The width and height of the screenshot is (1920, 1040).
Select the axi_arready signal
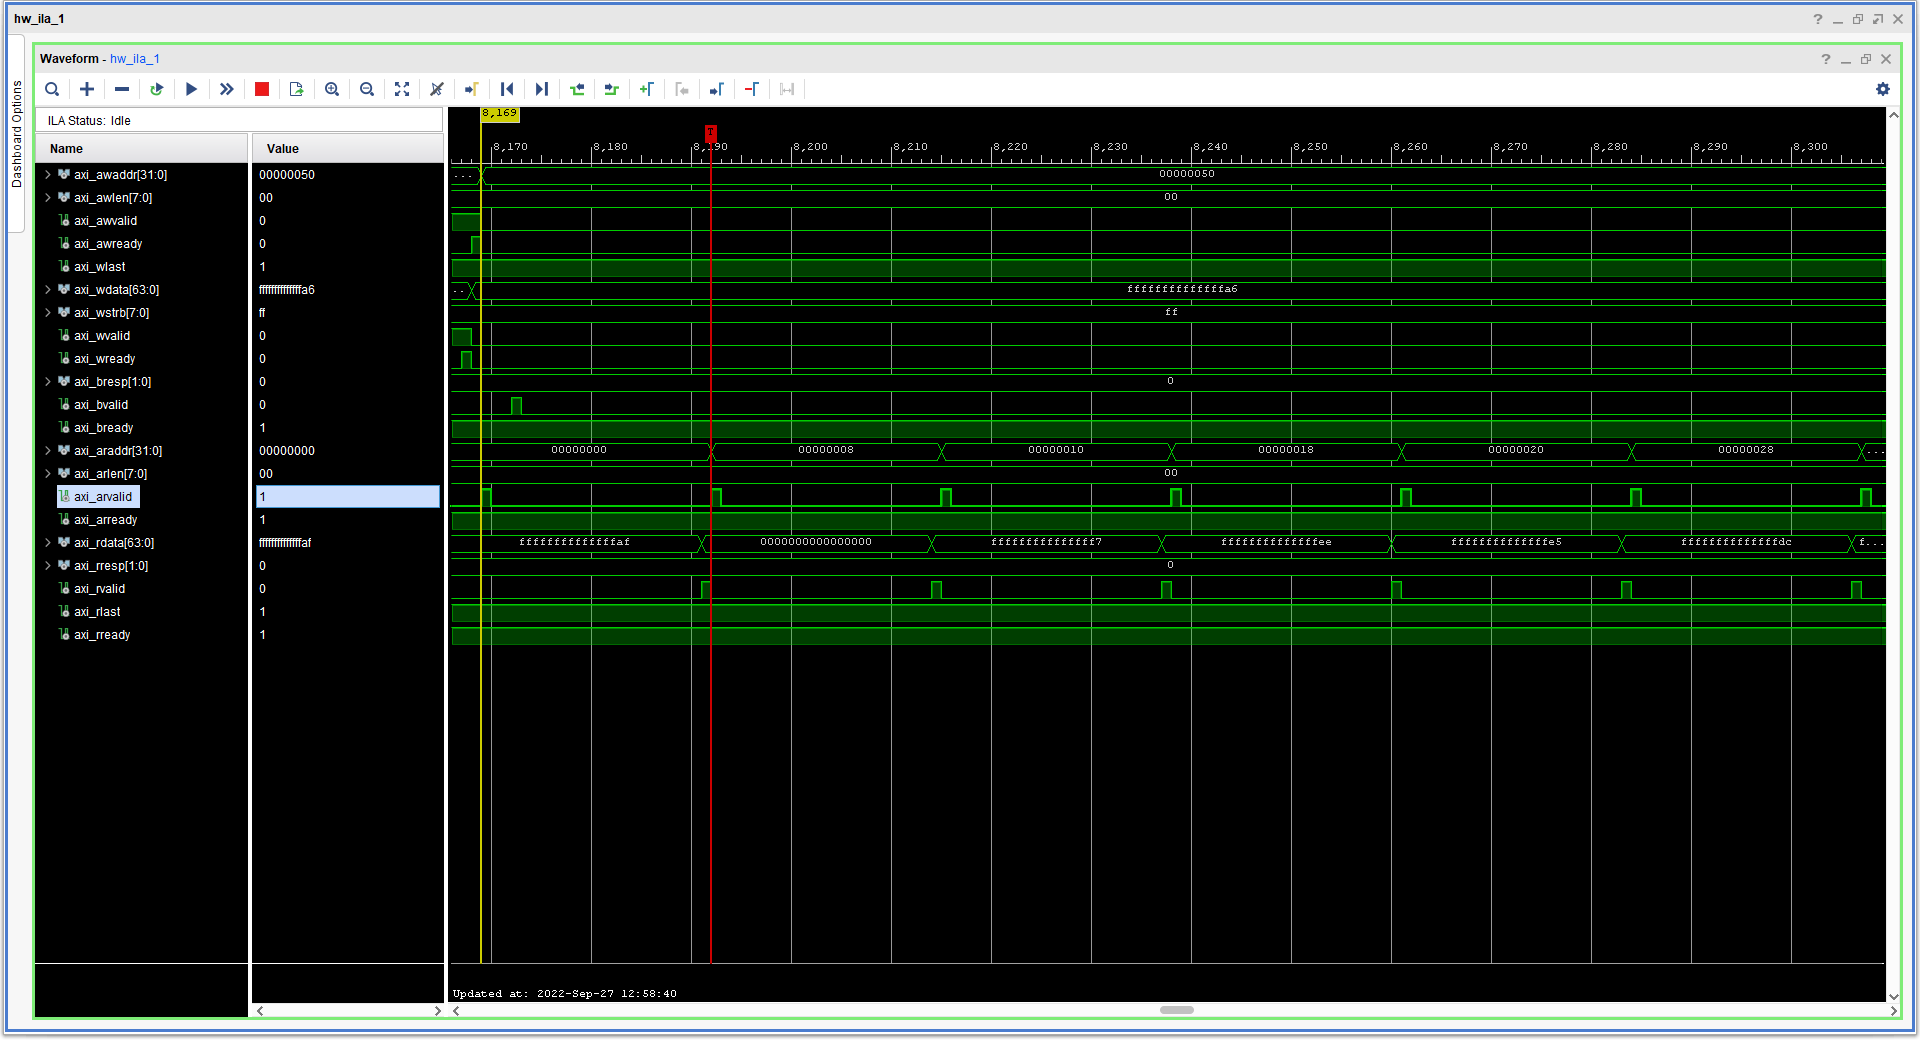coord(105,520)
